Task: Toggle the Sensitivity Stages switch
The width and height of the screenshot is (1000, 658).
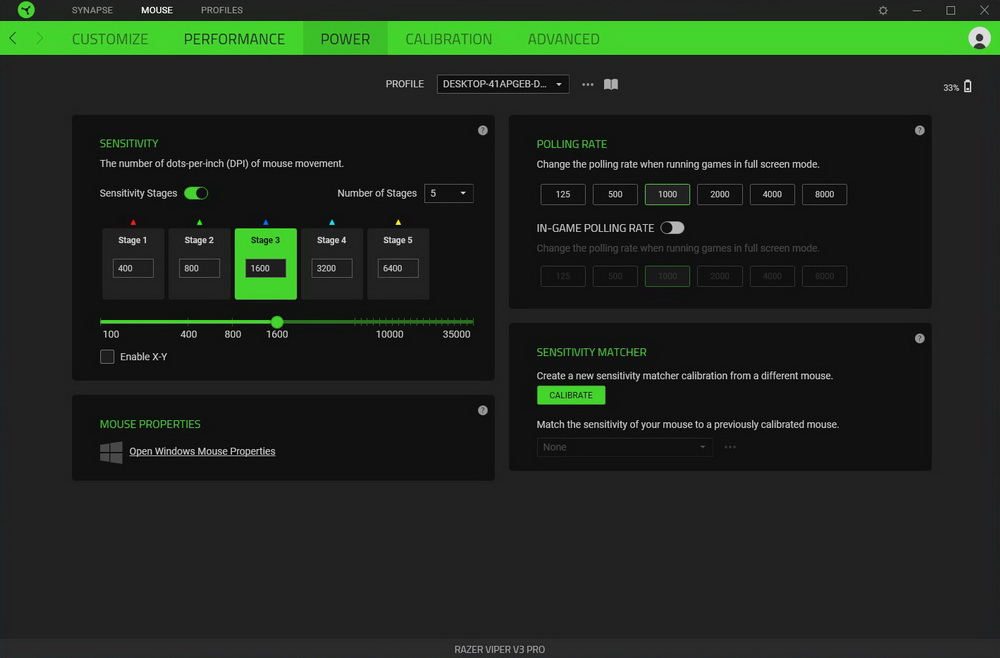Action: 196,193
